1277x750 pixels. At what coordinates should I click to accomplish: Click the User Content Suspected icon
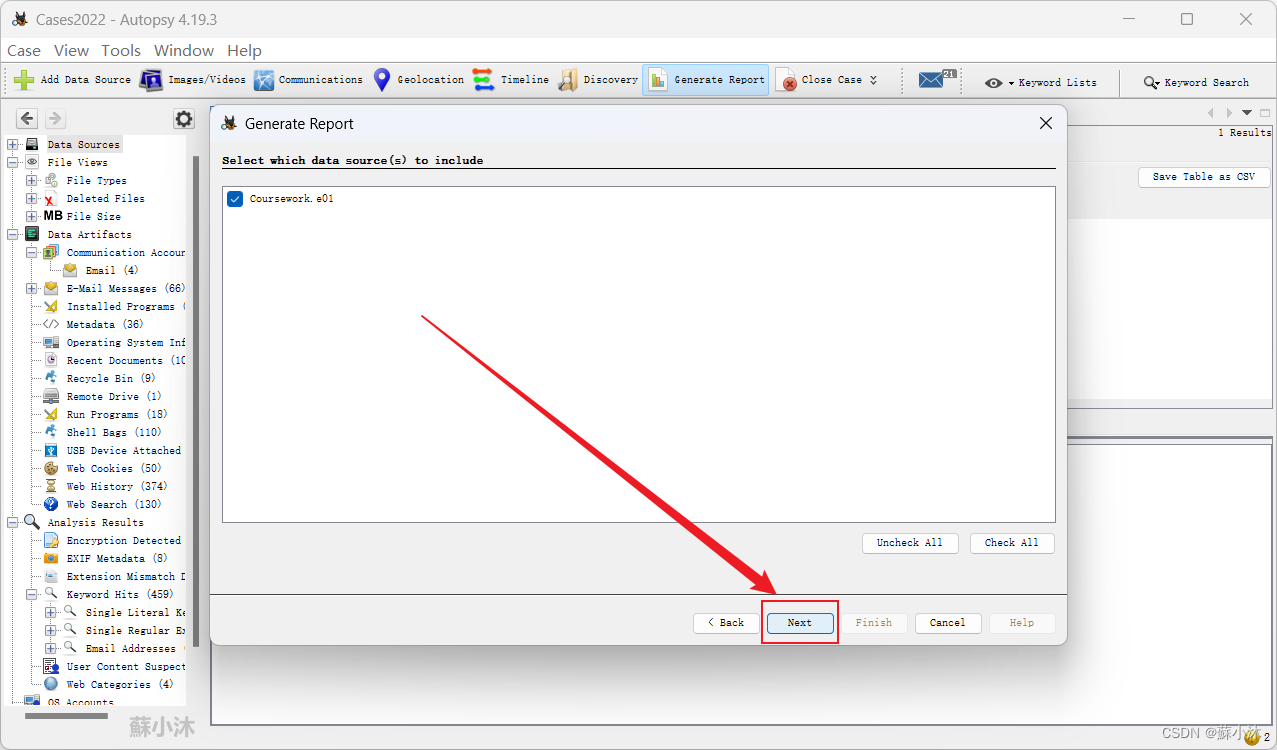click(x=51, y=667)
